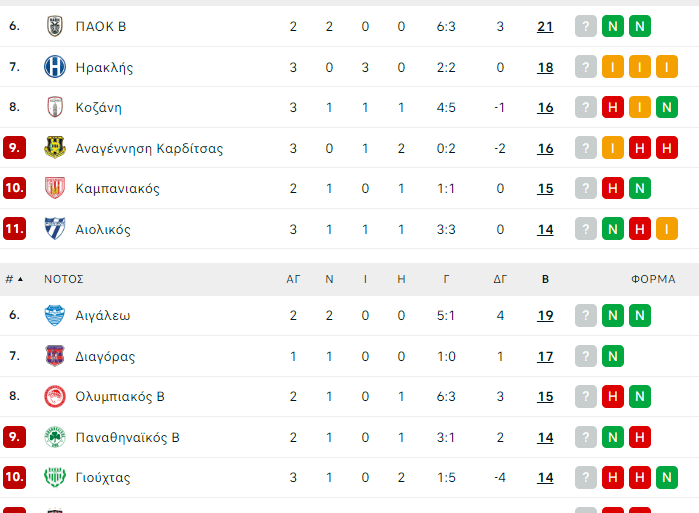Click the Ολυμπιακός Β team crest
The height and width of the screenshot is (513, 699).
click(55, 397)
